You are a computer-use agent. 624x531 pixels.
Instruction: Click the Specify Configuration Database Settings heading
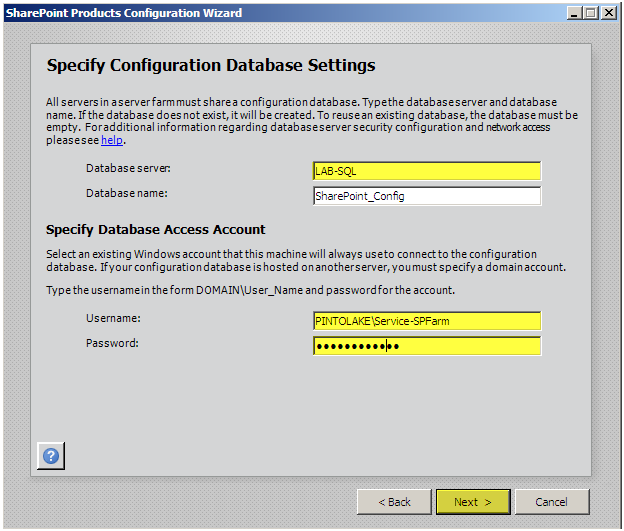point(211,65)
